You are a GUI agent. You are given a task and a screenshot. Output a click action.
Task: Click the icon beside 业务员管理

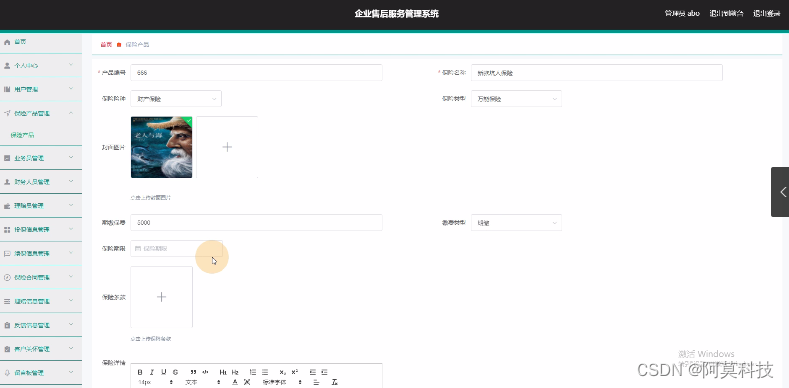[x=7, y=158]
